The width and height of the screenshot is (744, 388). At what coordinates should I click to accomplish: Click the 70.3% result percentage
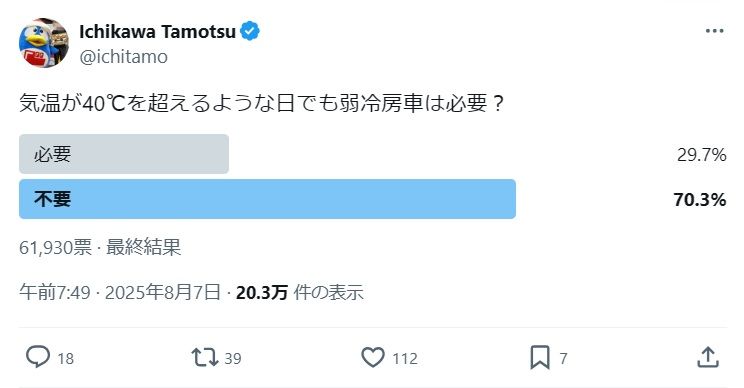point(699,200)
